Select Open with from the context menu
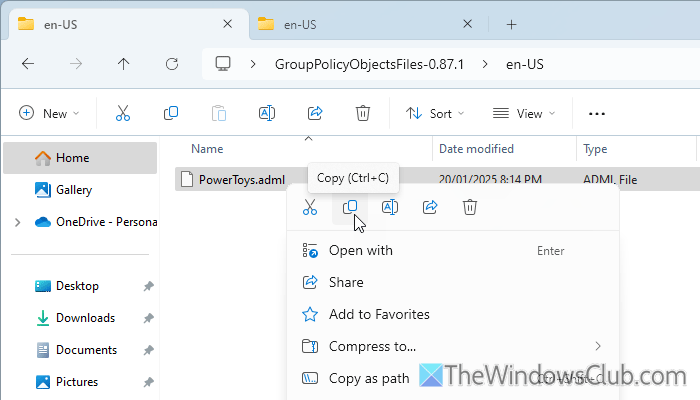 pyautogui.click(x=361, y=250)
